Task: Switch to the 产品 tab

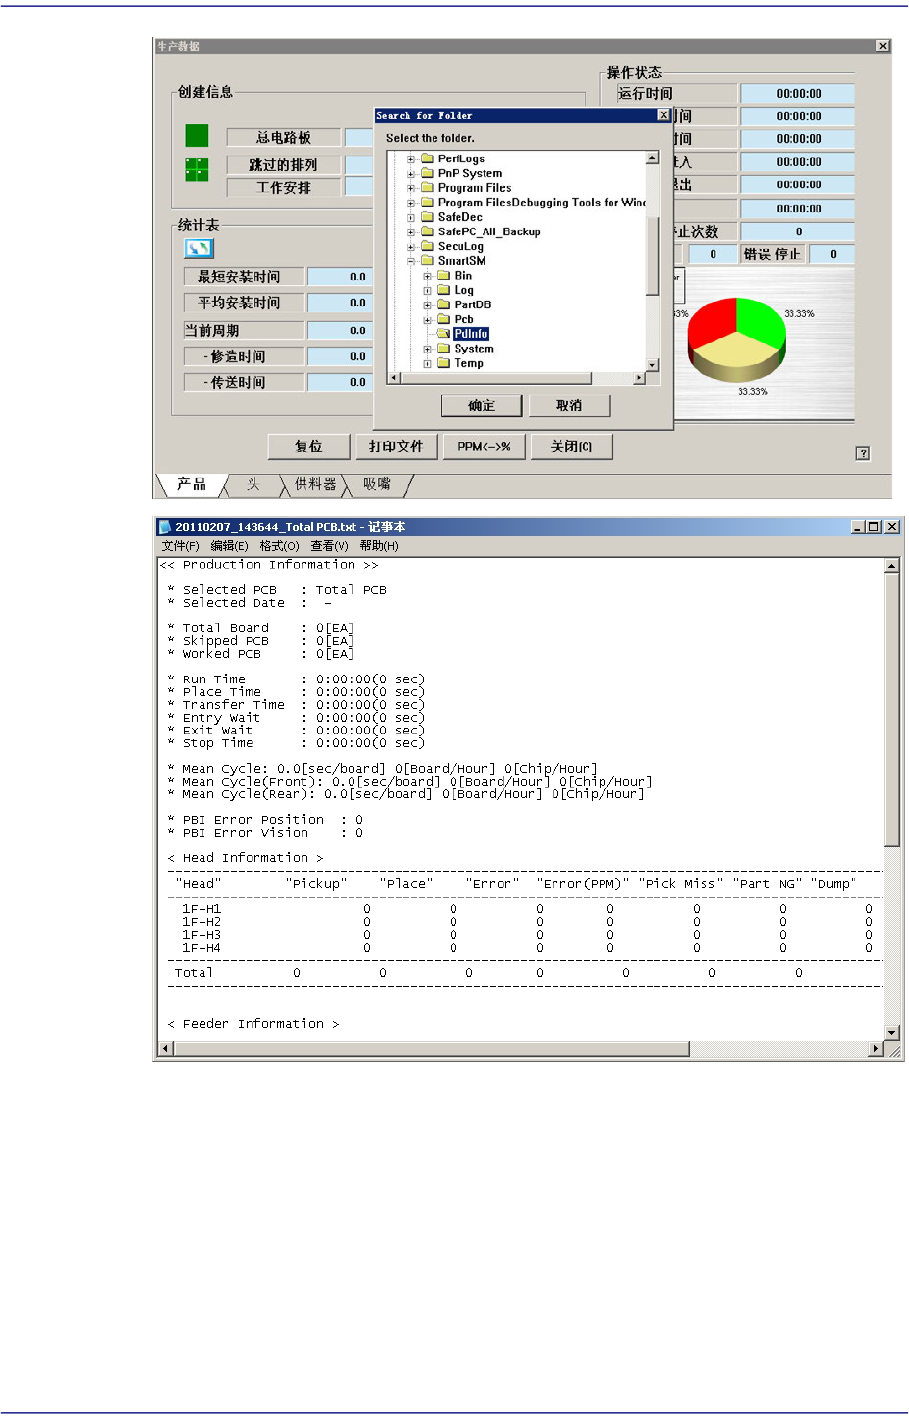Action: tap(191, 485)
